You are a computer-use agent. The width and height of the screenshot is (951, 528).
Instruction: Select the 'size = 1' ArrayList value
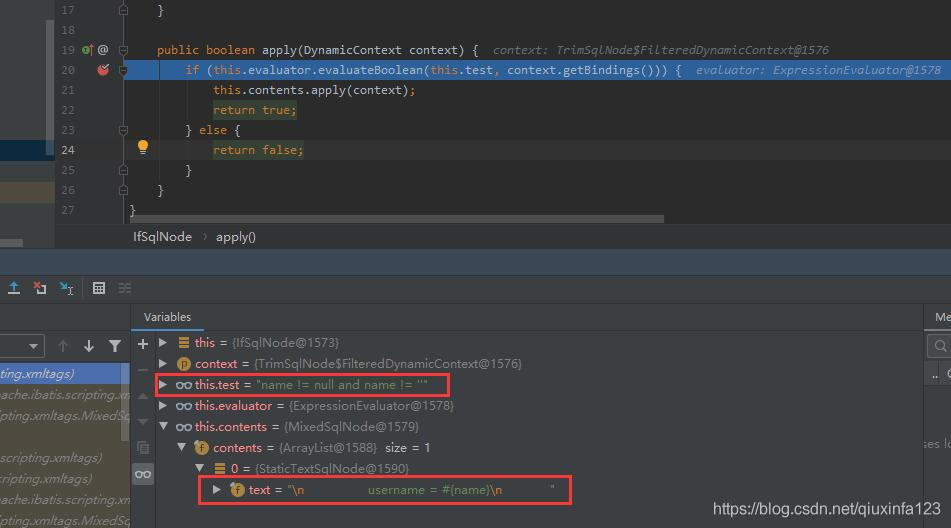click(x=408, y=448)
